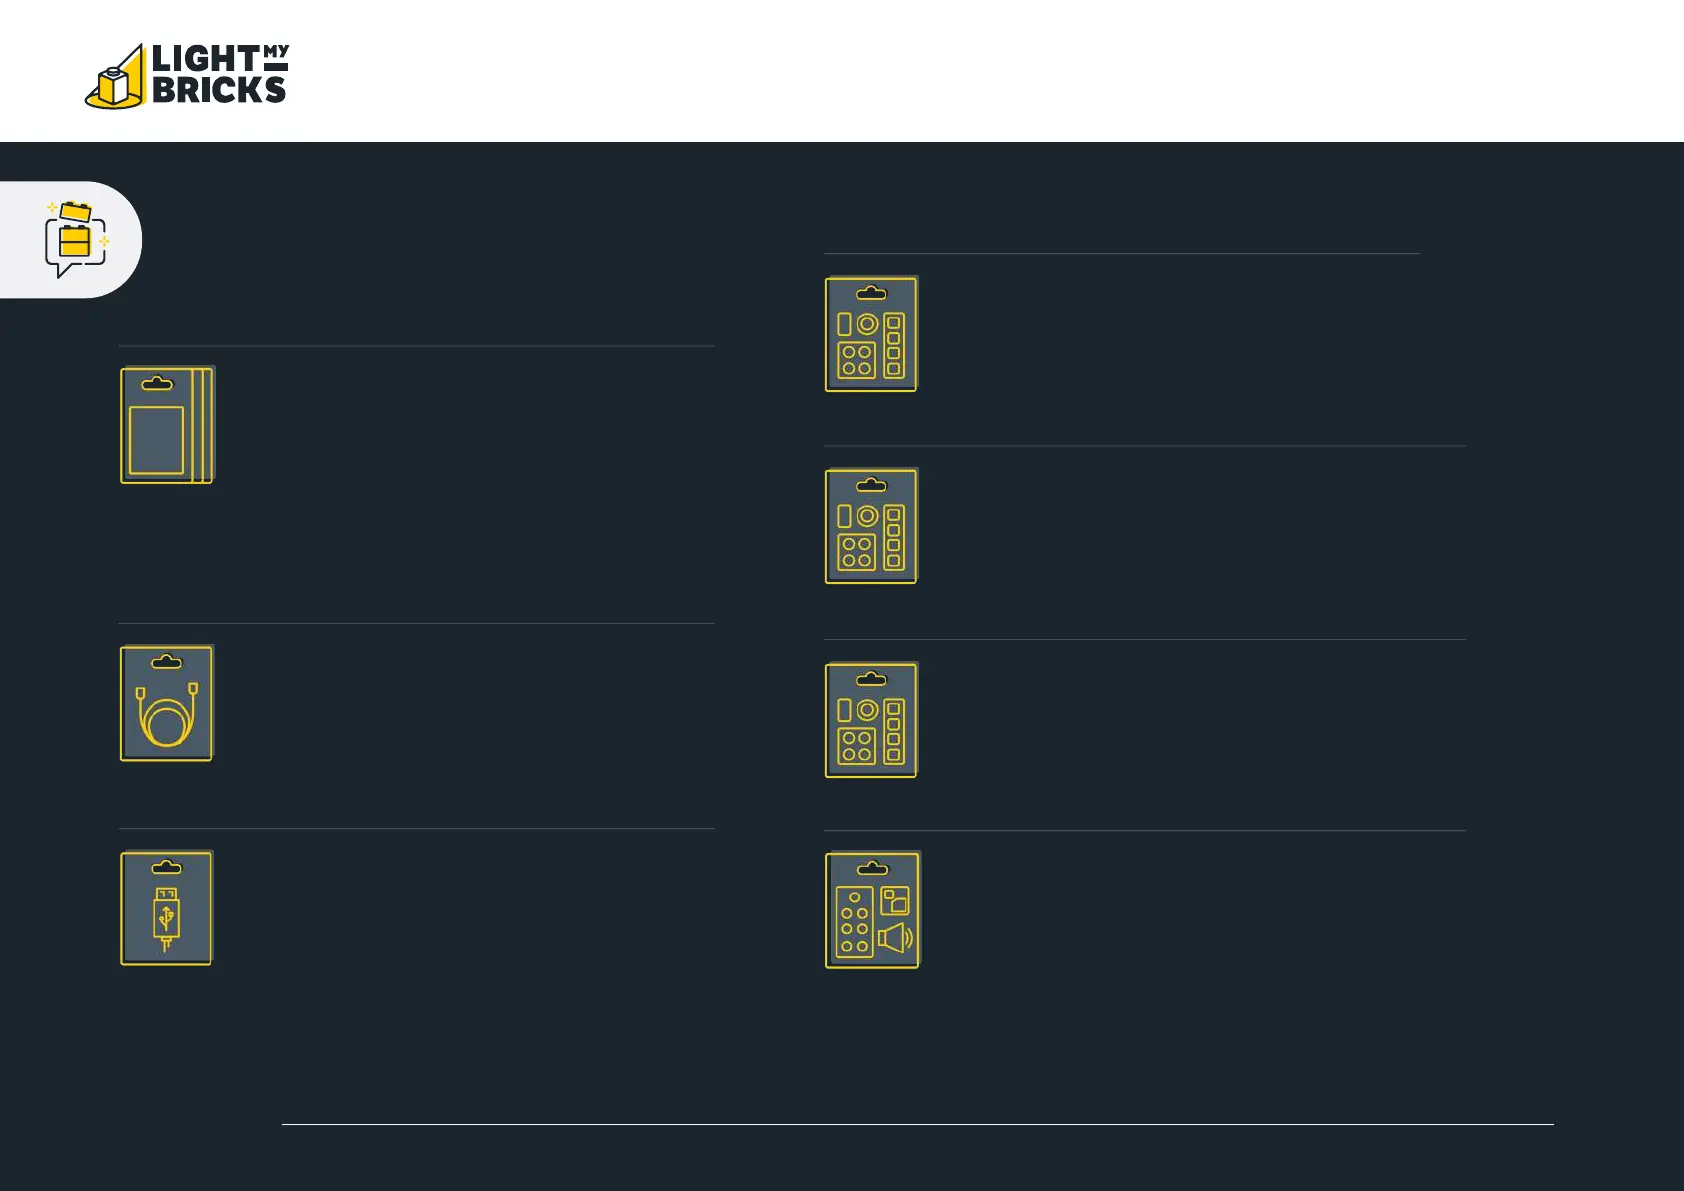This screenshot has width=1684, height=1191.
Task: Select the coiled cable package icon
Action: (x=167, y=703)
